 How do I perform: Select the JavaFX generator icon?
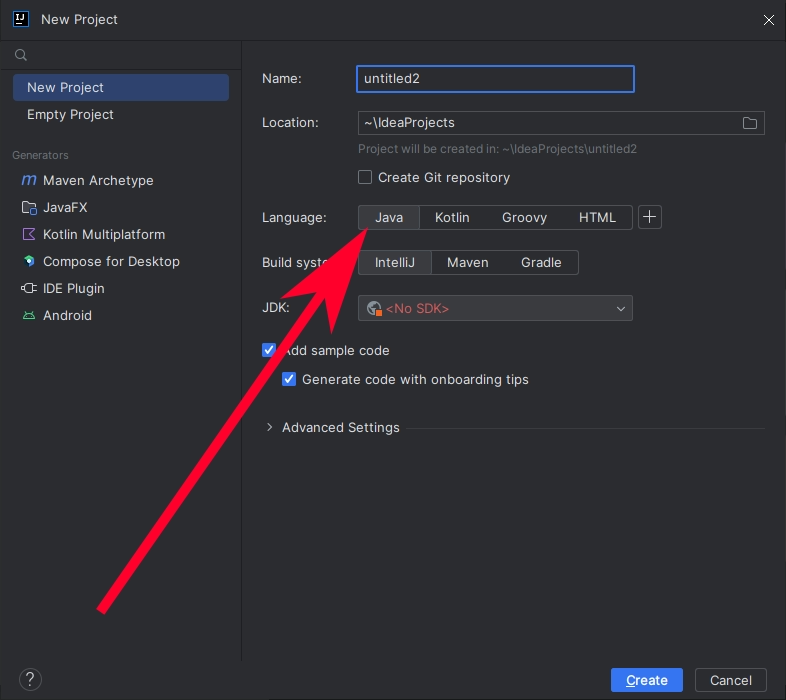(x=28, y=208)
